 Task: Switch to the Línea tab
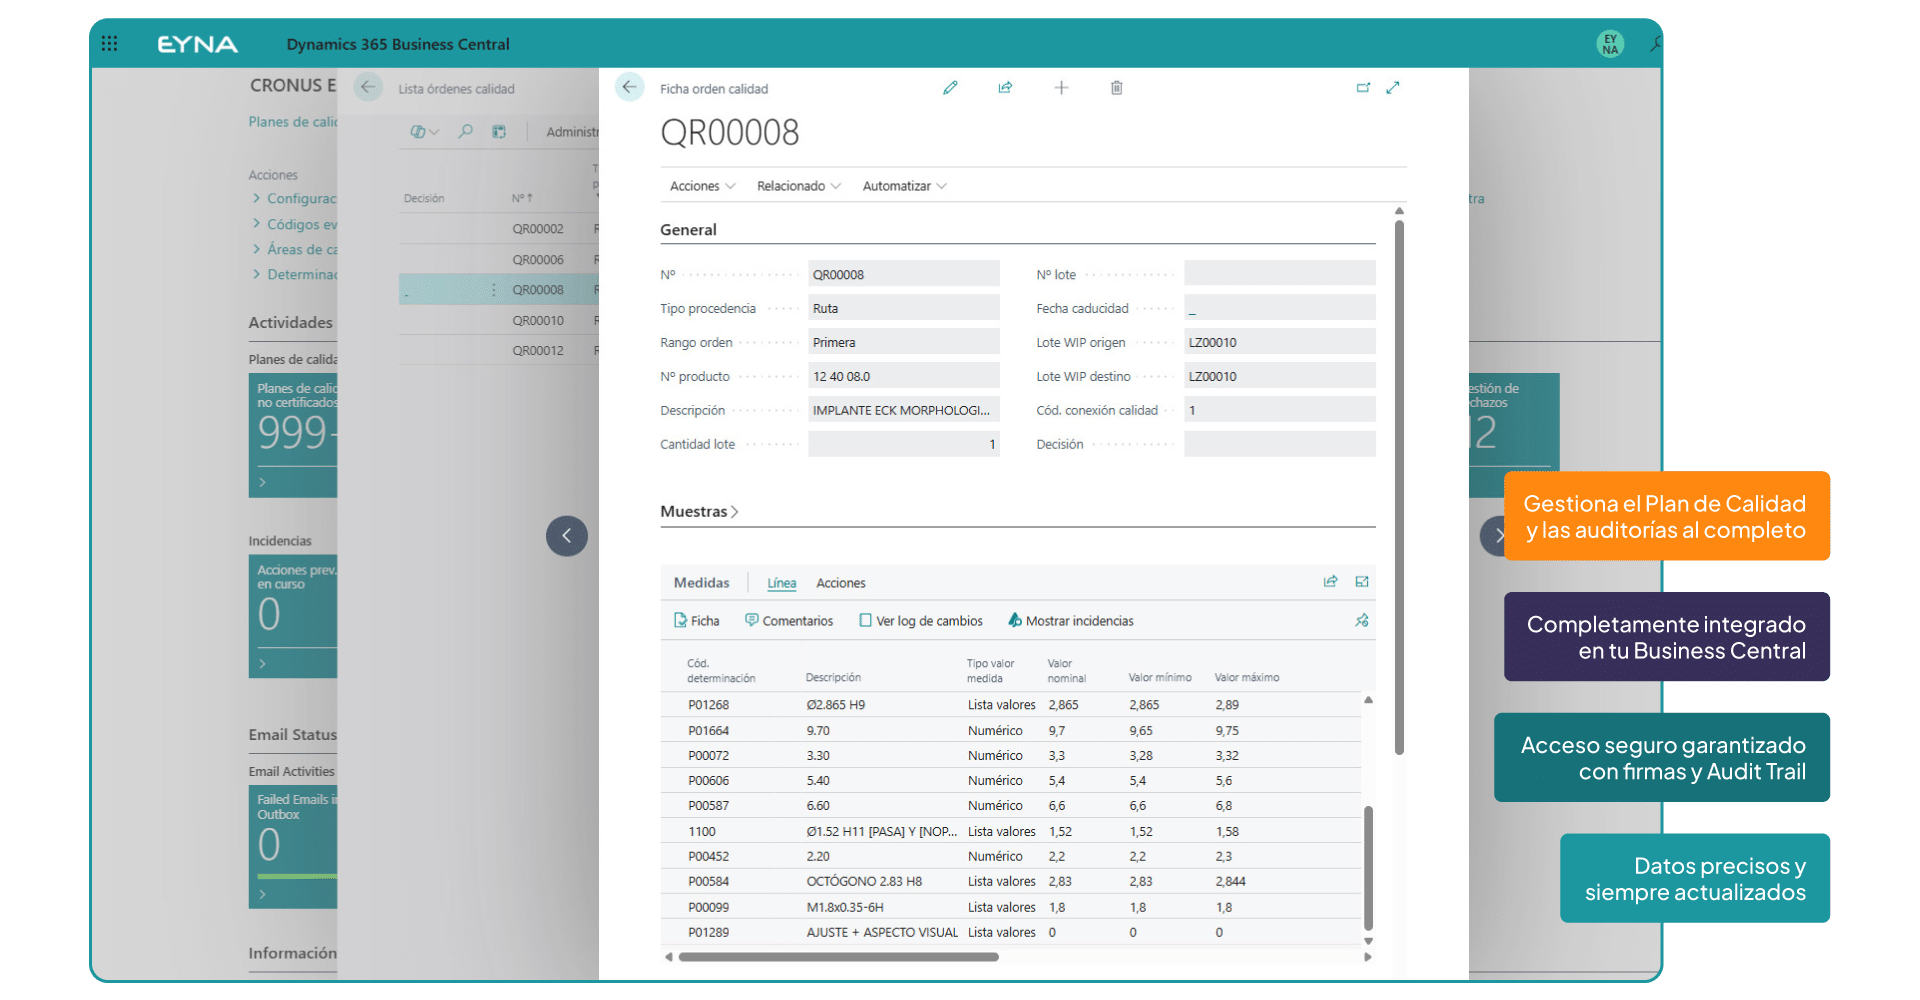(x=782, y=583)
